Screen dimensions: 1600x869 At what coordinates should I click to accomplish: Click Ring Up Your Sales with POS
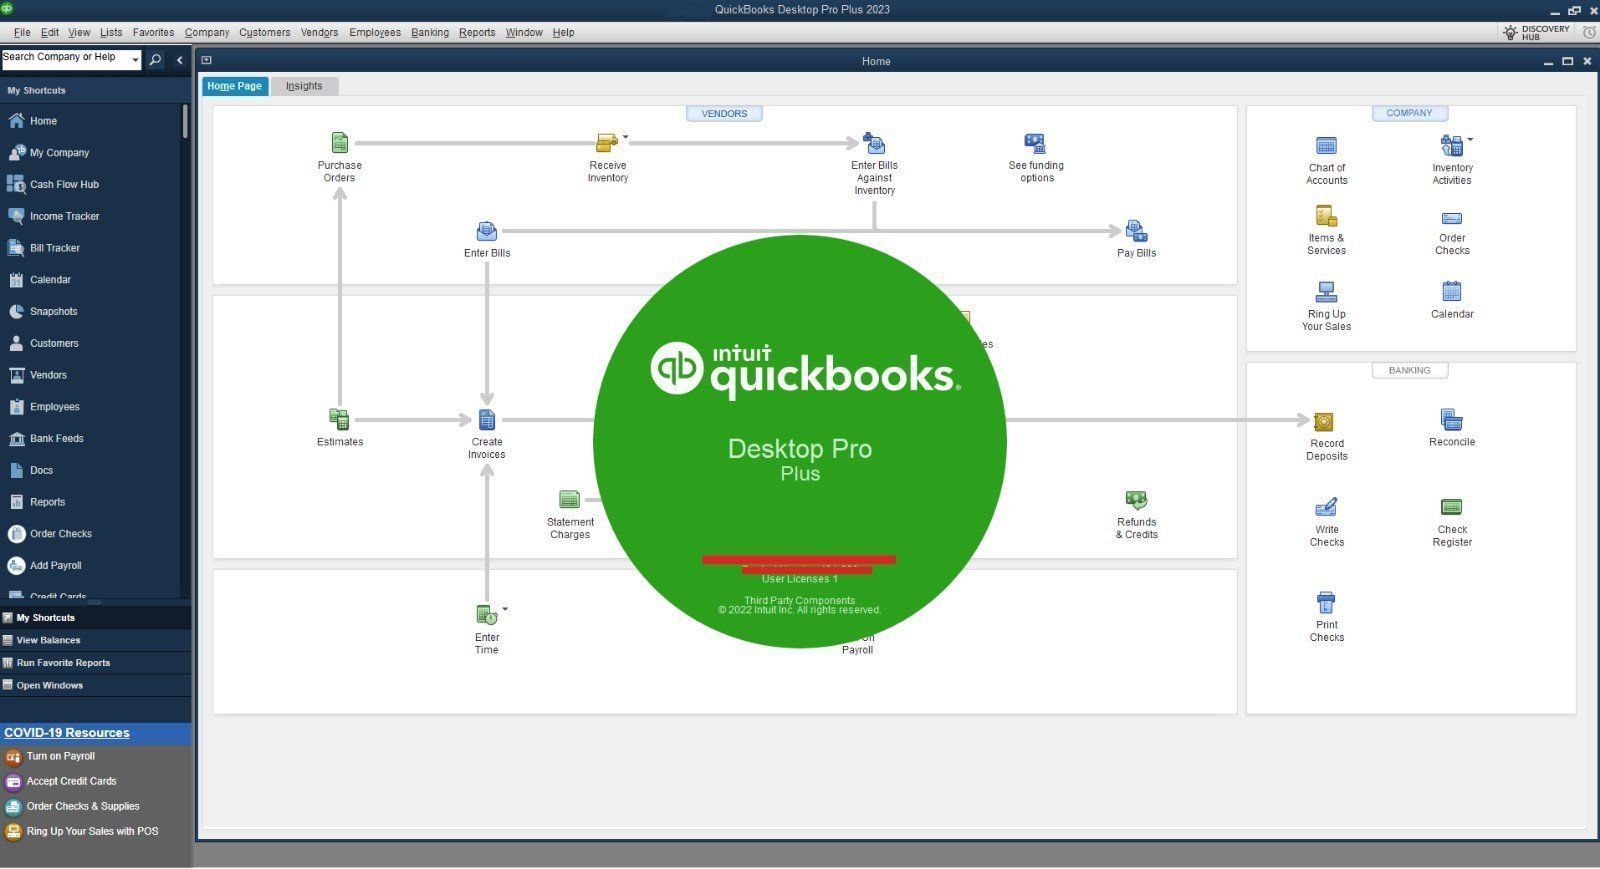point(92,832)
